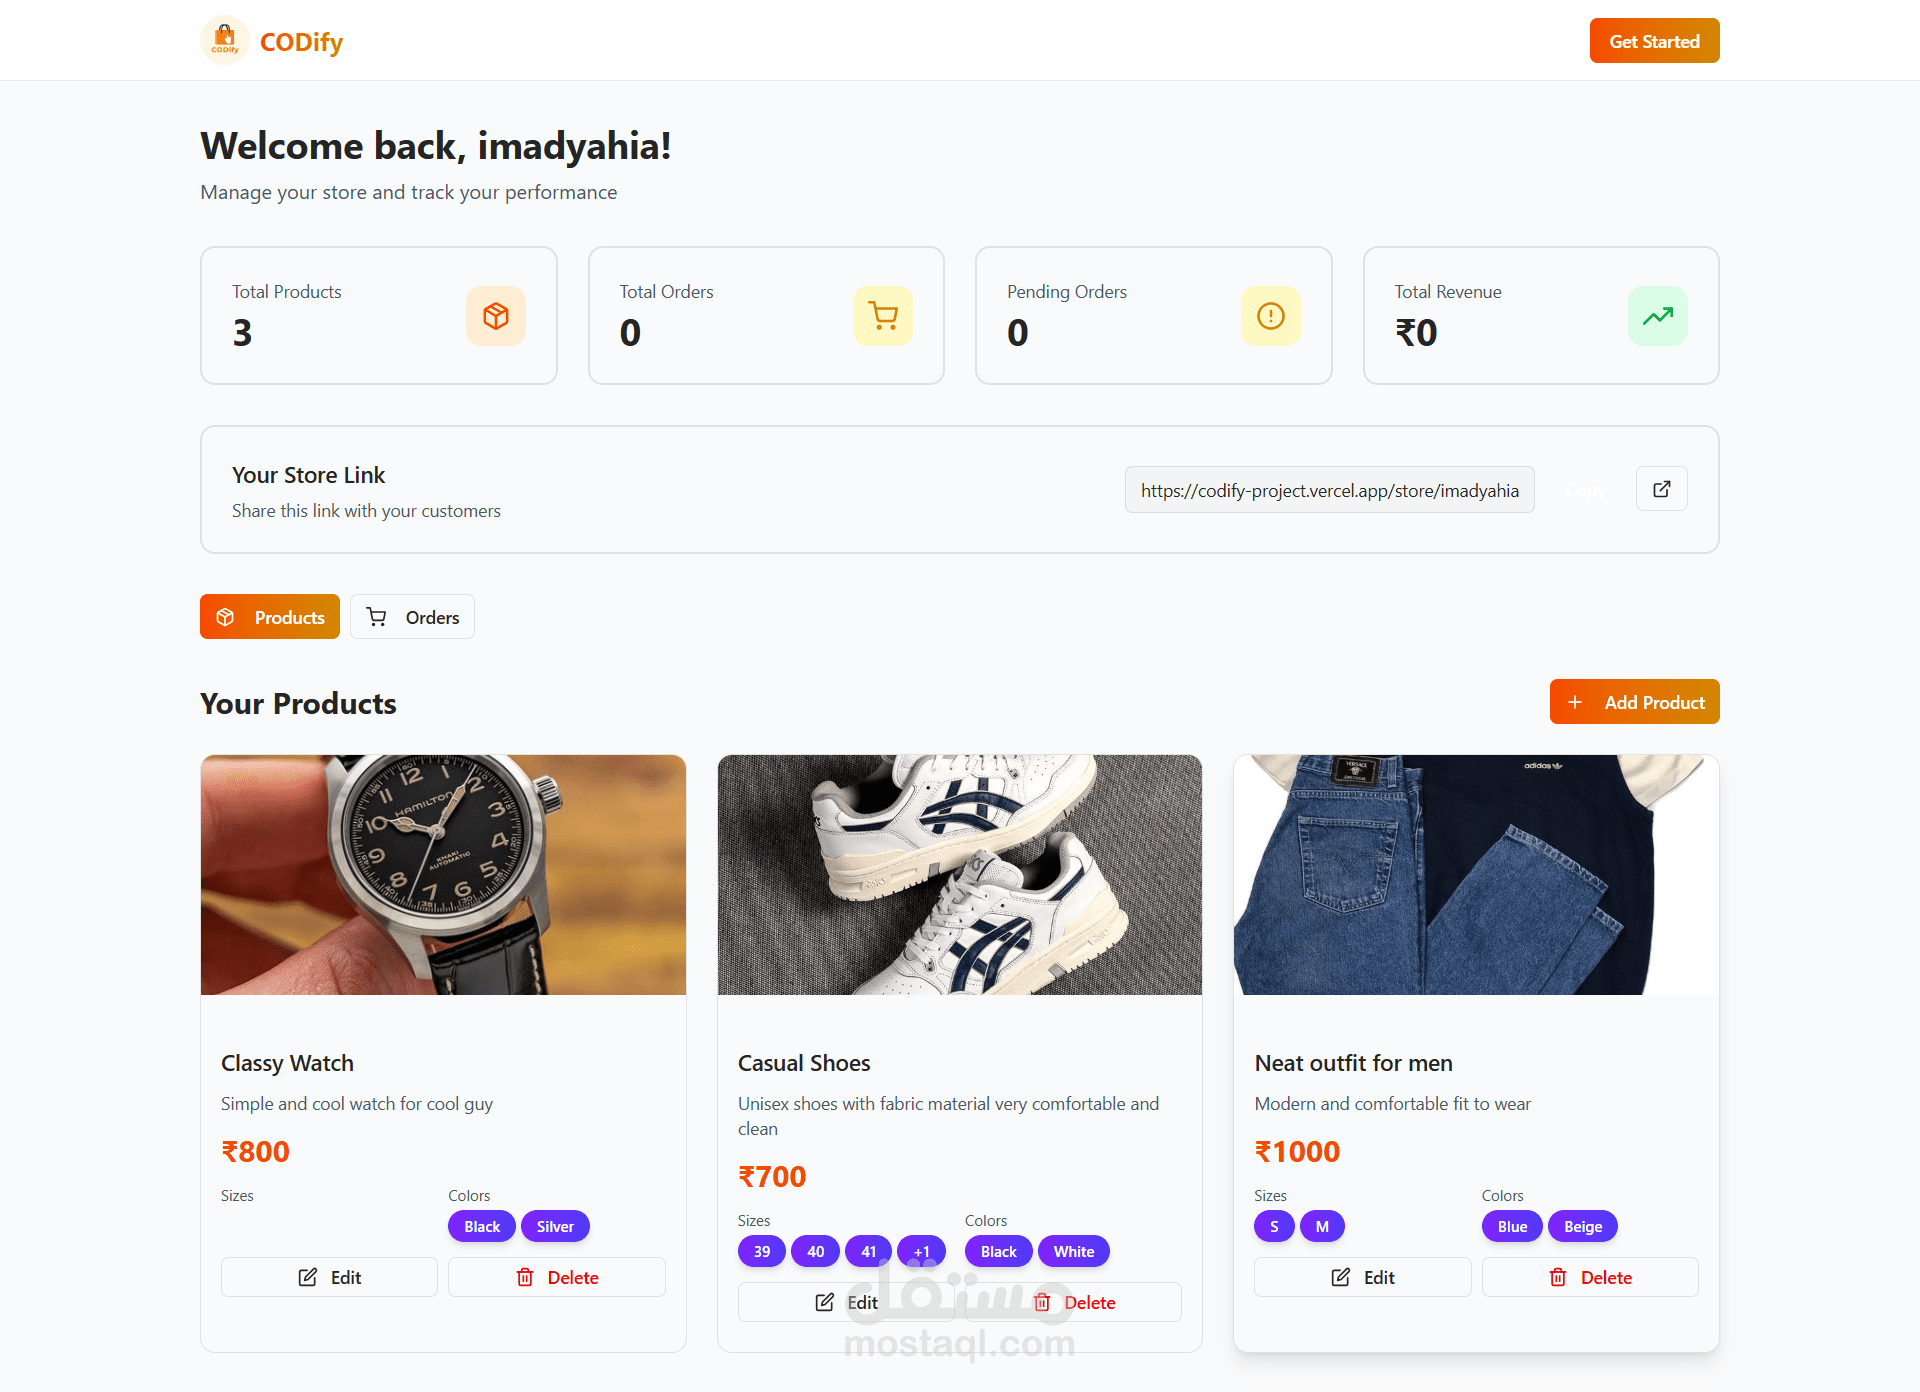Click the Total Products box icon
This screenshot has width=1920, height=1392.
[x=496, y=316]
